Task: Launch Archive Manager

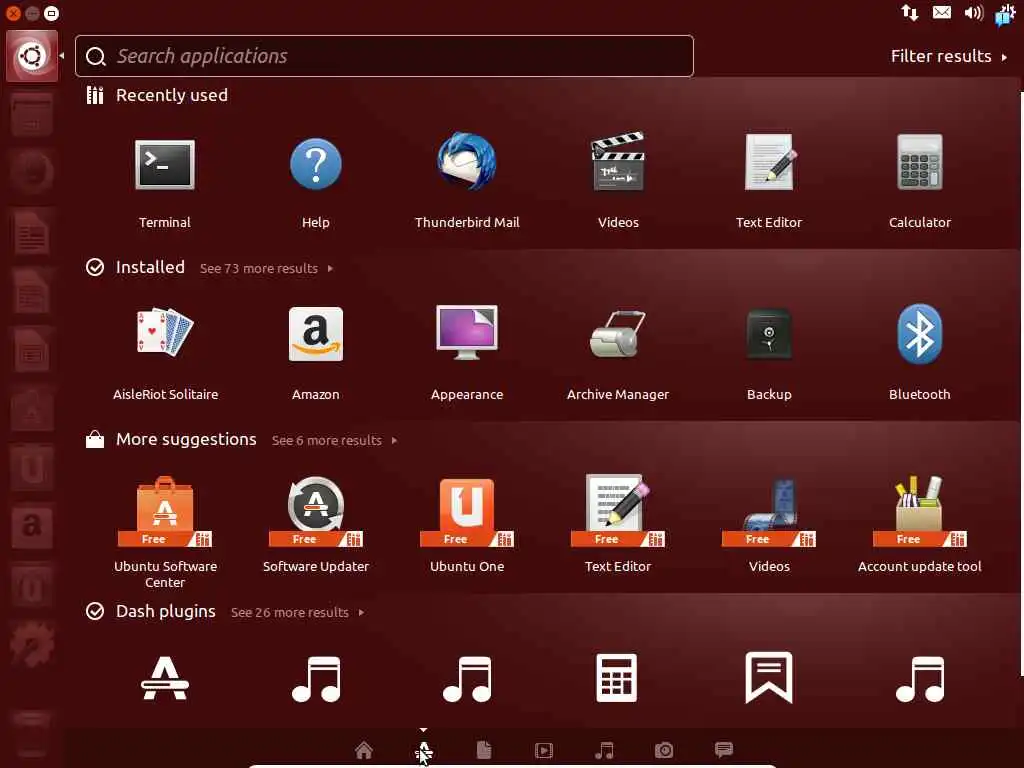Action: (618, 334)
